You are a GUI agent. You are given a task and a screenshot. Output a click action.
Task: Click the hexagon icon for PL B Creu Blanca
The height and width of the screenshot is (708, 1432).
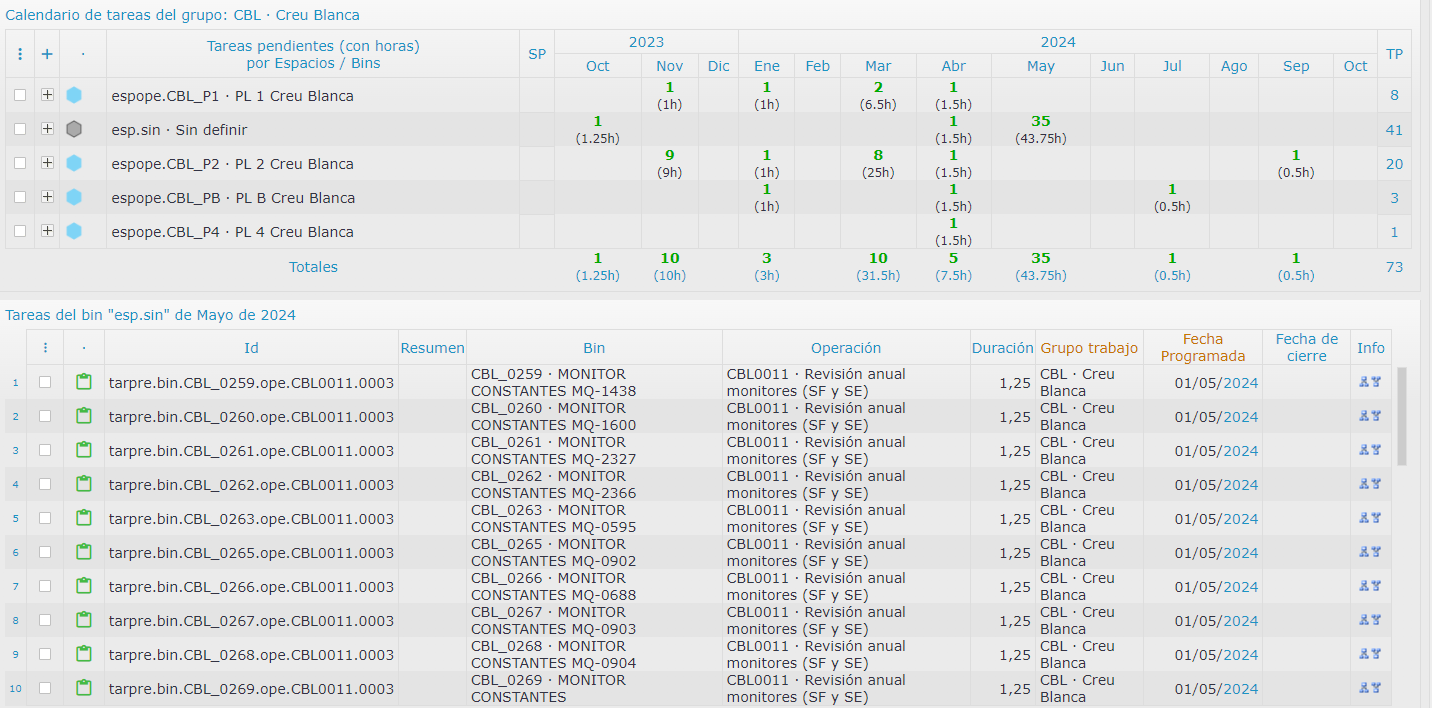point(74,198)
